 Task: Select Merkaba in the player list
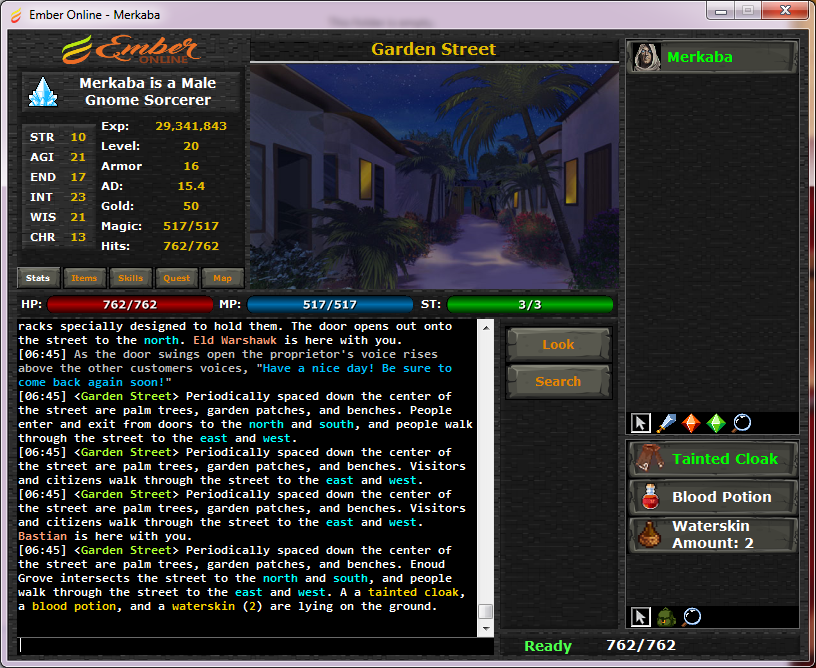click(712, 57)
